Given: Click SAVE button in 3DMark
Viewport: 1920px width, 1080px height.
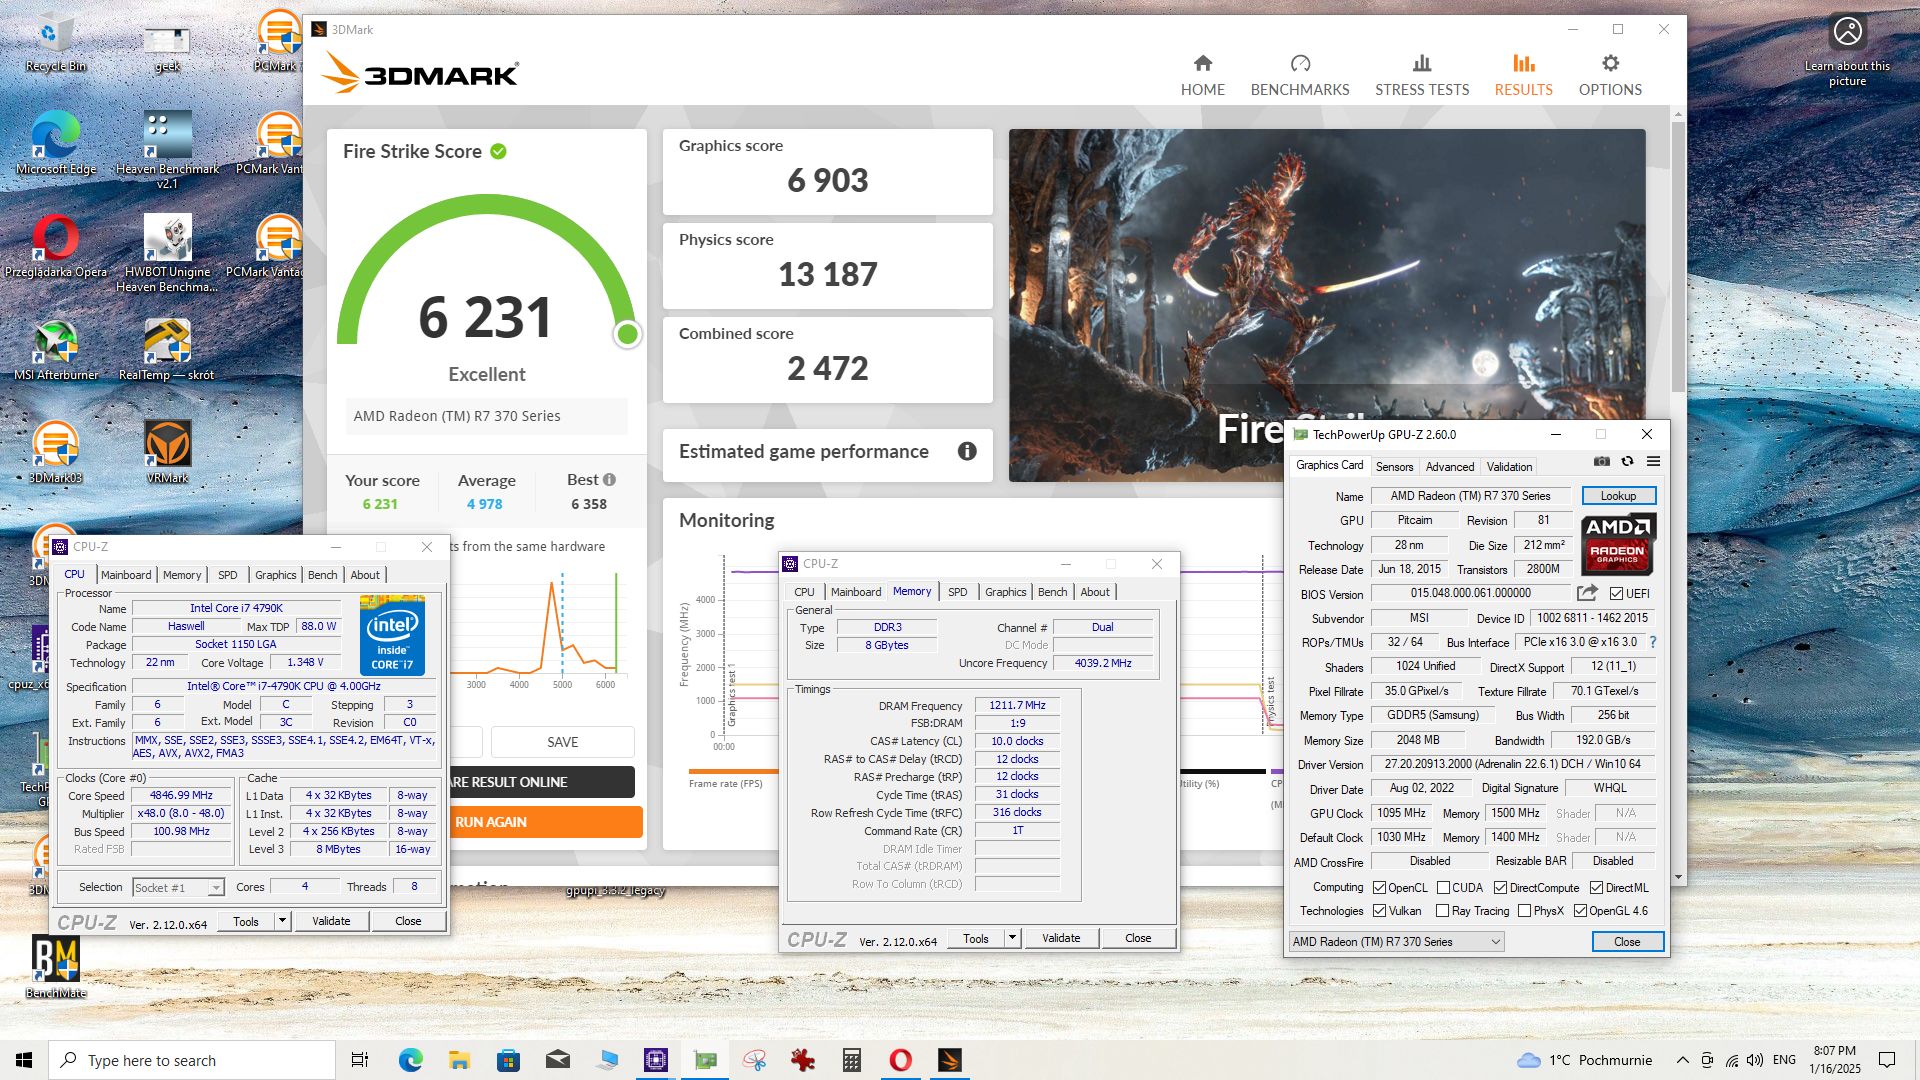Looking at the screenshot, I should click(562, 742).
